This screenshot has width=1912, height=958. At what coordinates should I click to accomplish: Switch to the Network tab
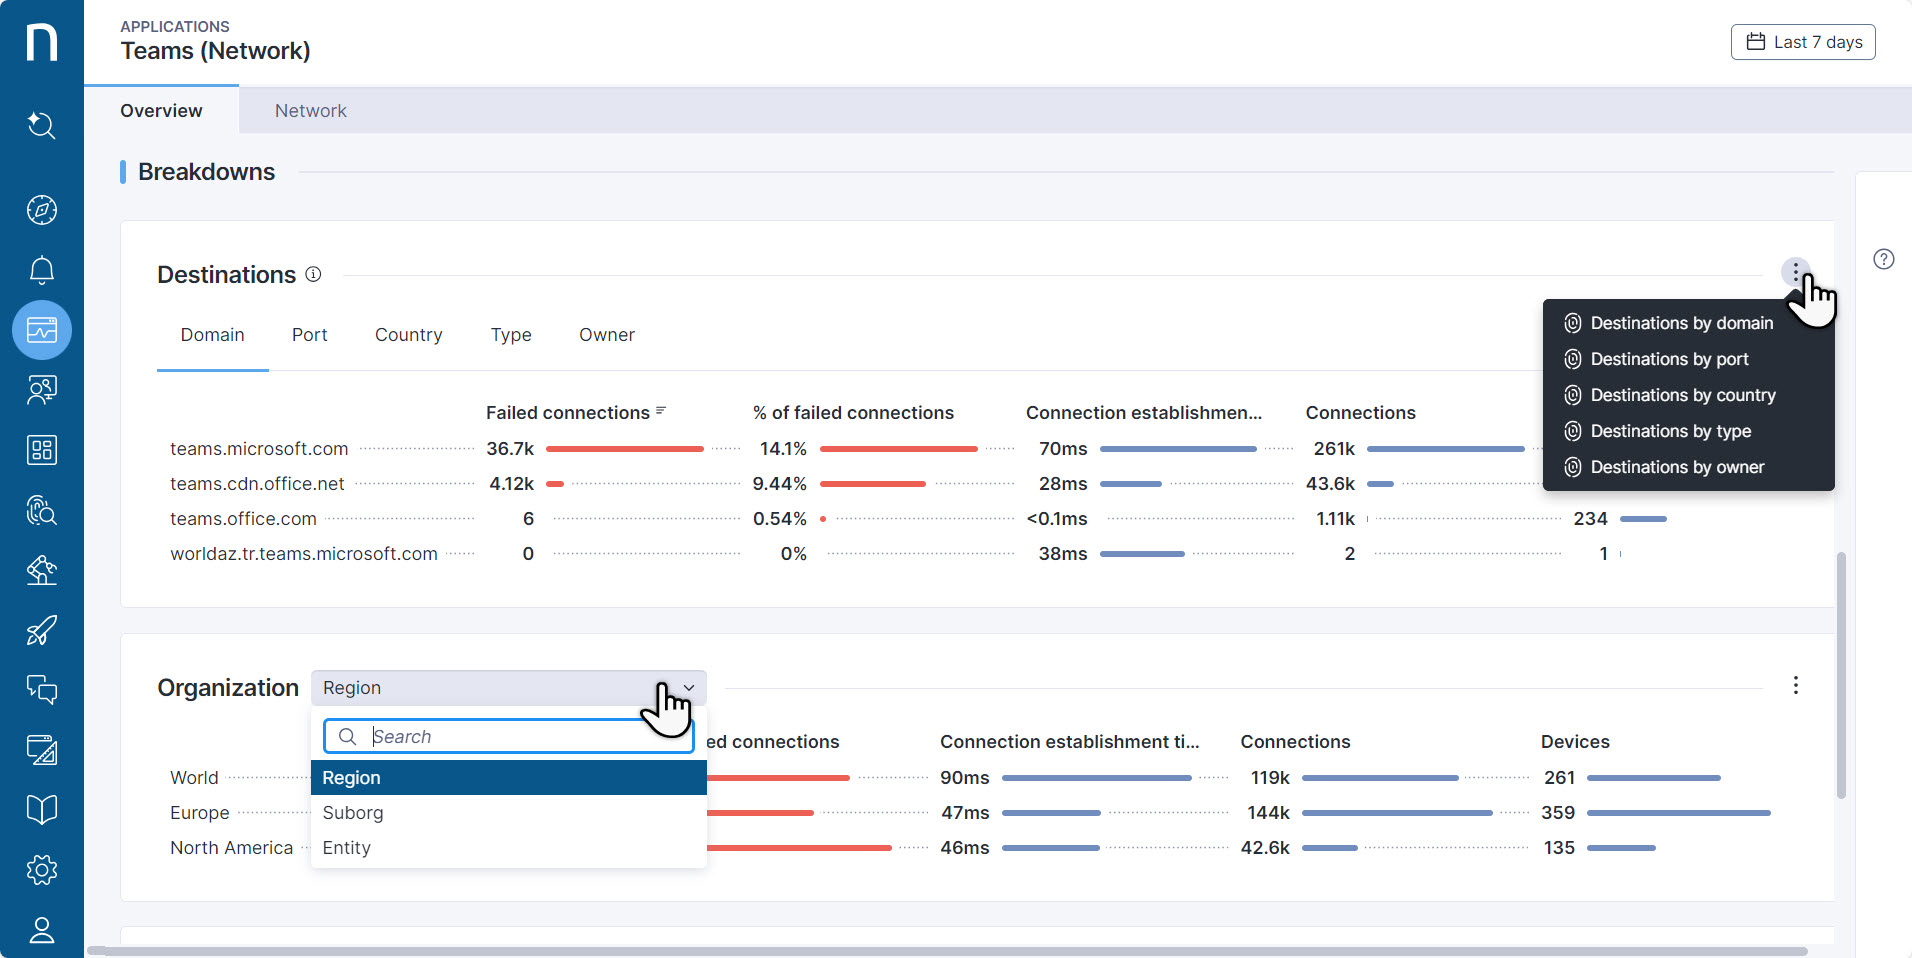(x=310, y=111)
